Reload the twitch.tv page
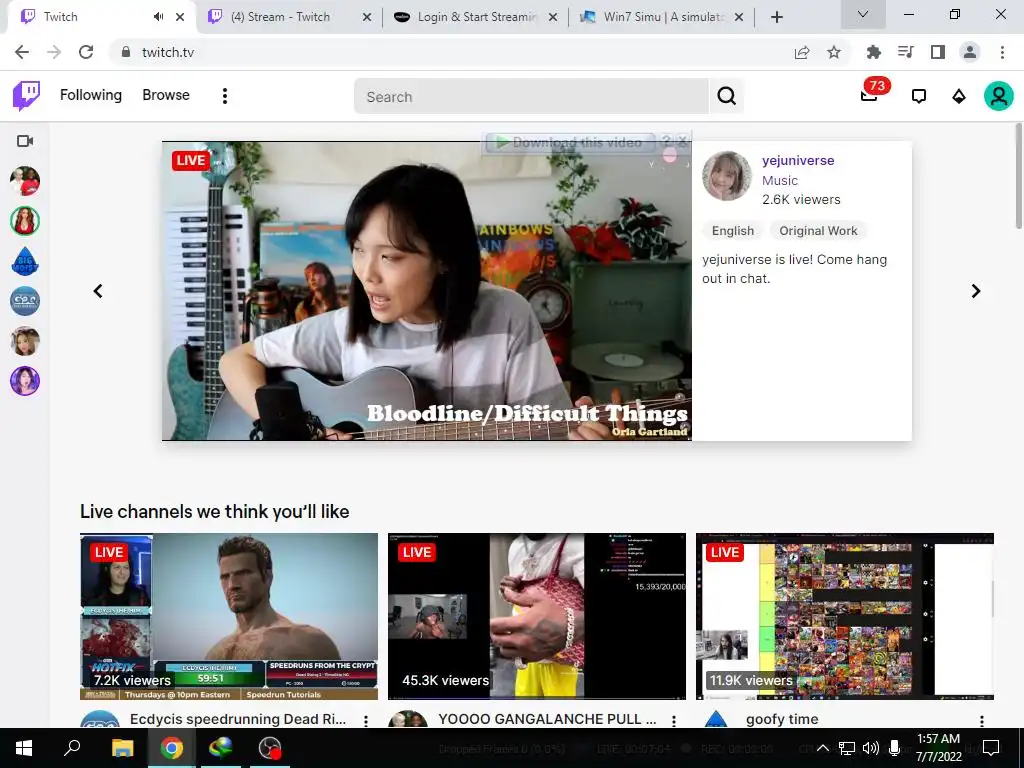The image size is (1024, 768). point(86,52)
